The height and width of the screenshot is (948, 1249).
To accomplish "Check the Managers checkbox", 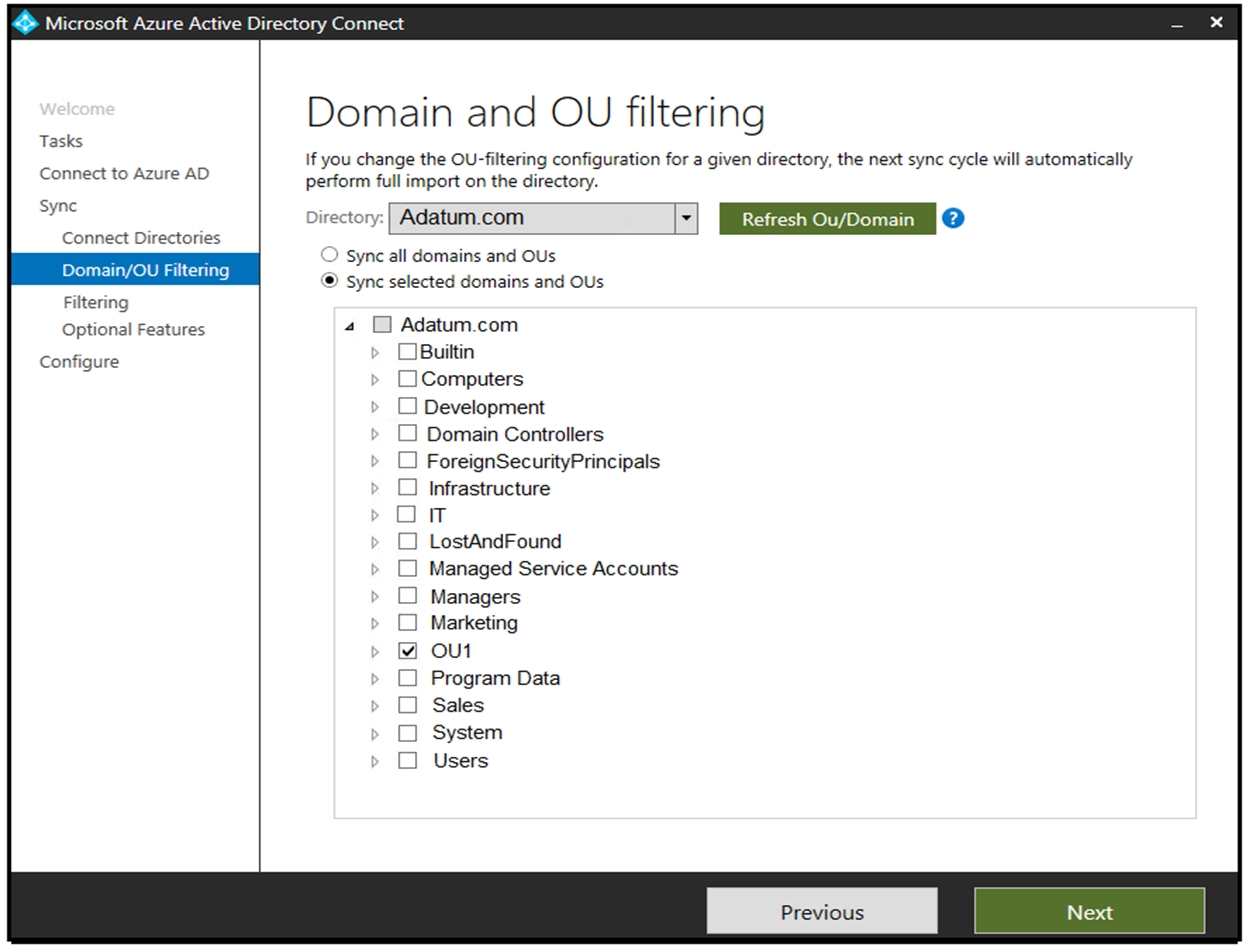I will (407, 596).
